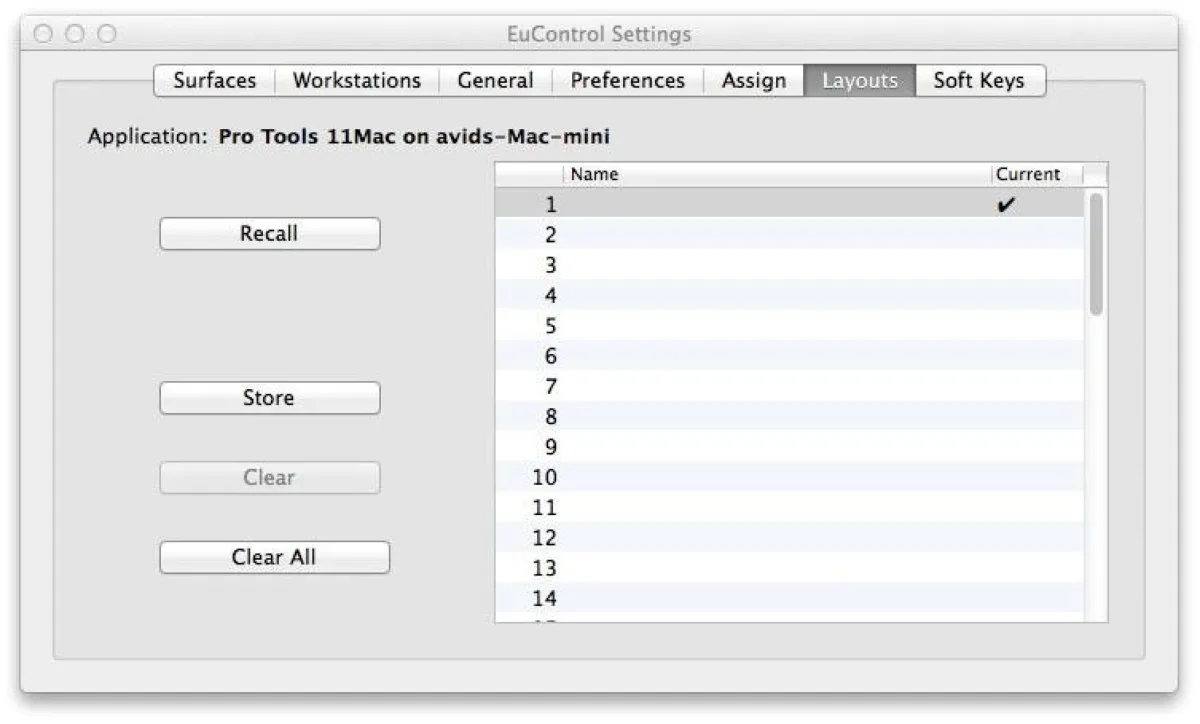Select layout row 2
Viewport: 1200px width, 724px height.
point(789,235)
